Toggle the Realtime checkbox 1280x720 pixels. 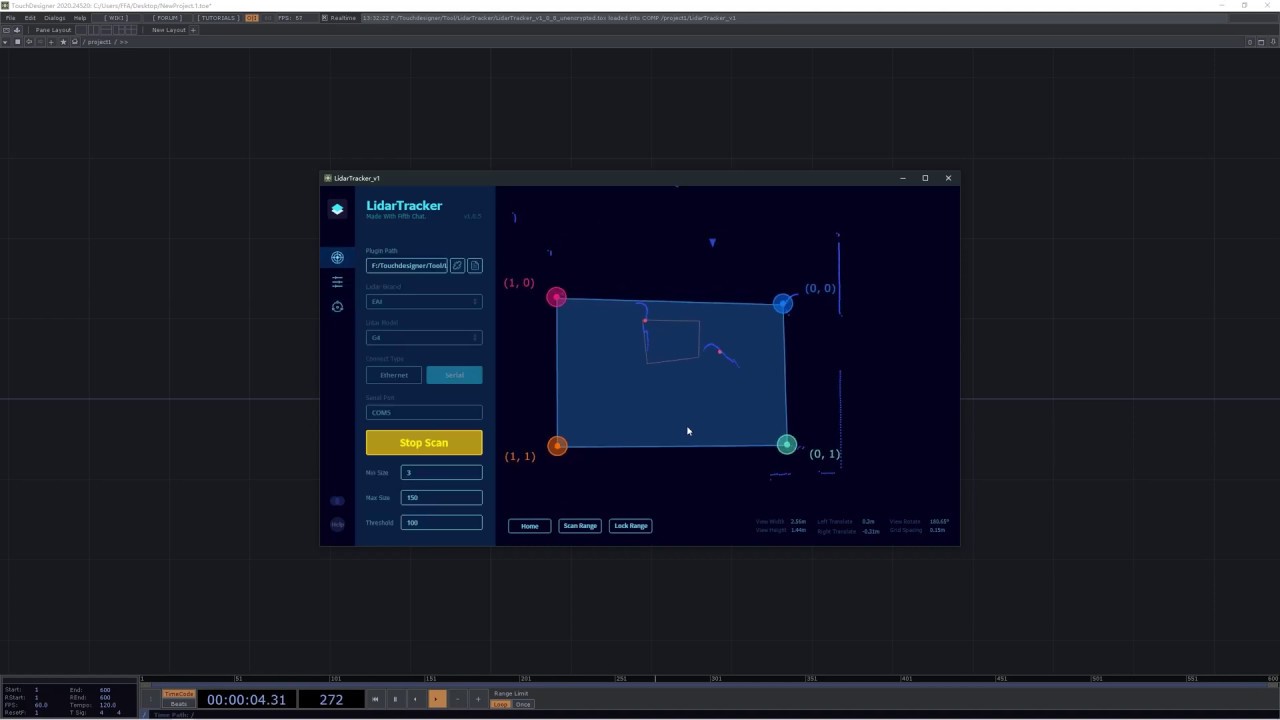click(324, 18)
